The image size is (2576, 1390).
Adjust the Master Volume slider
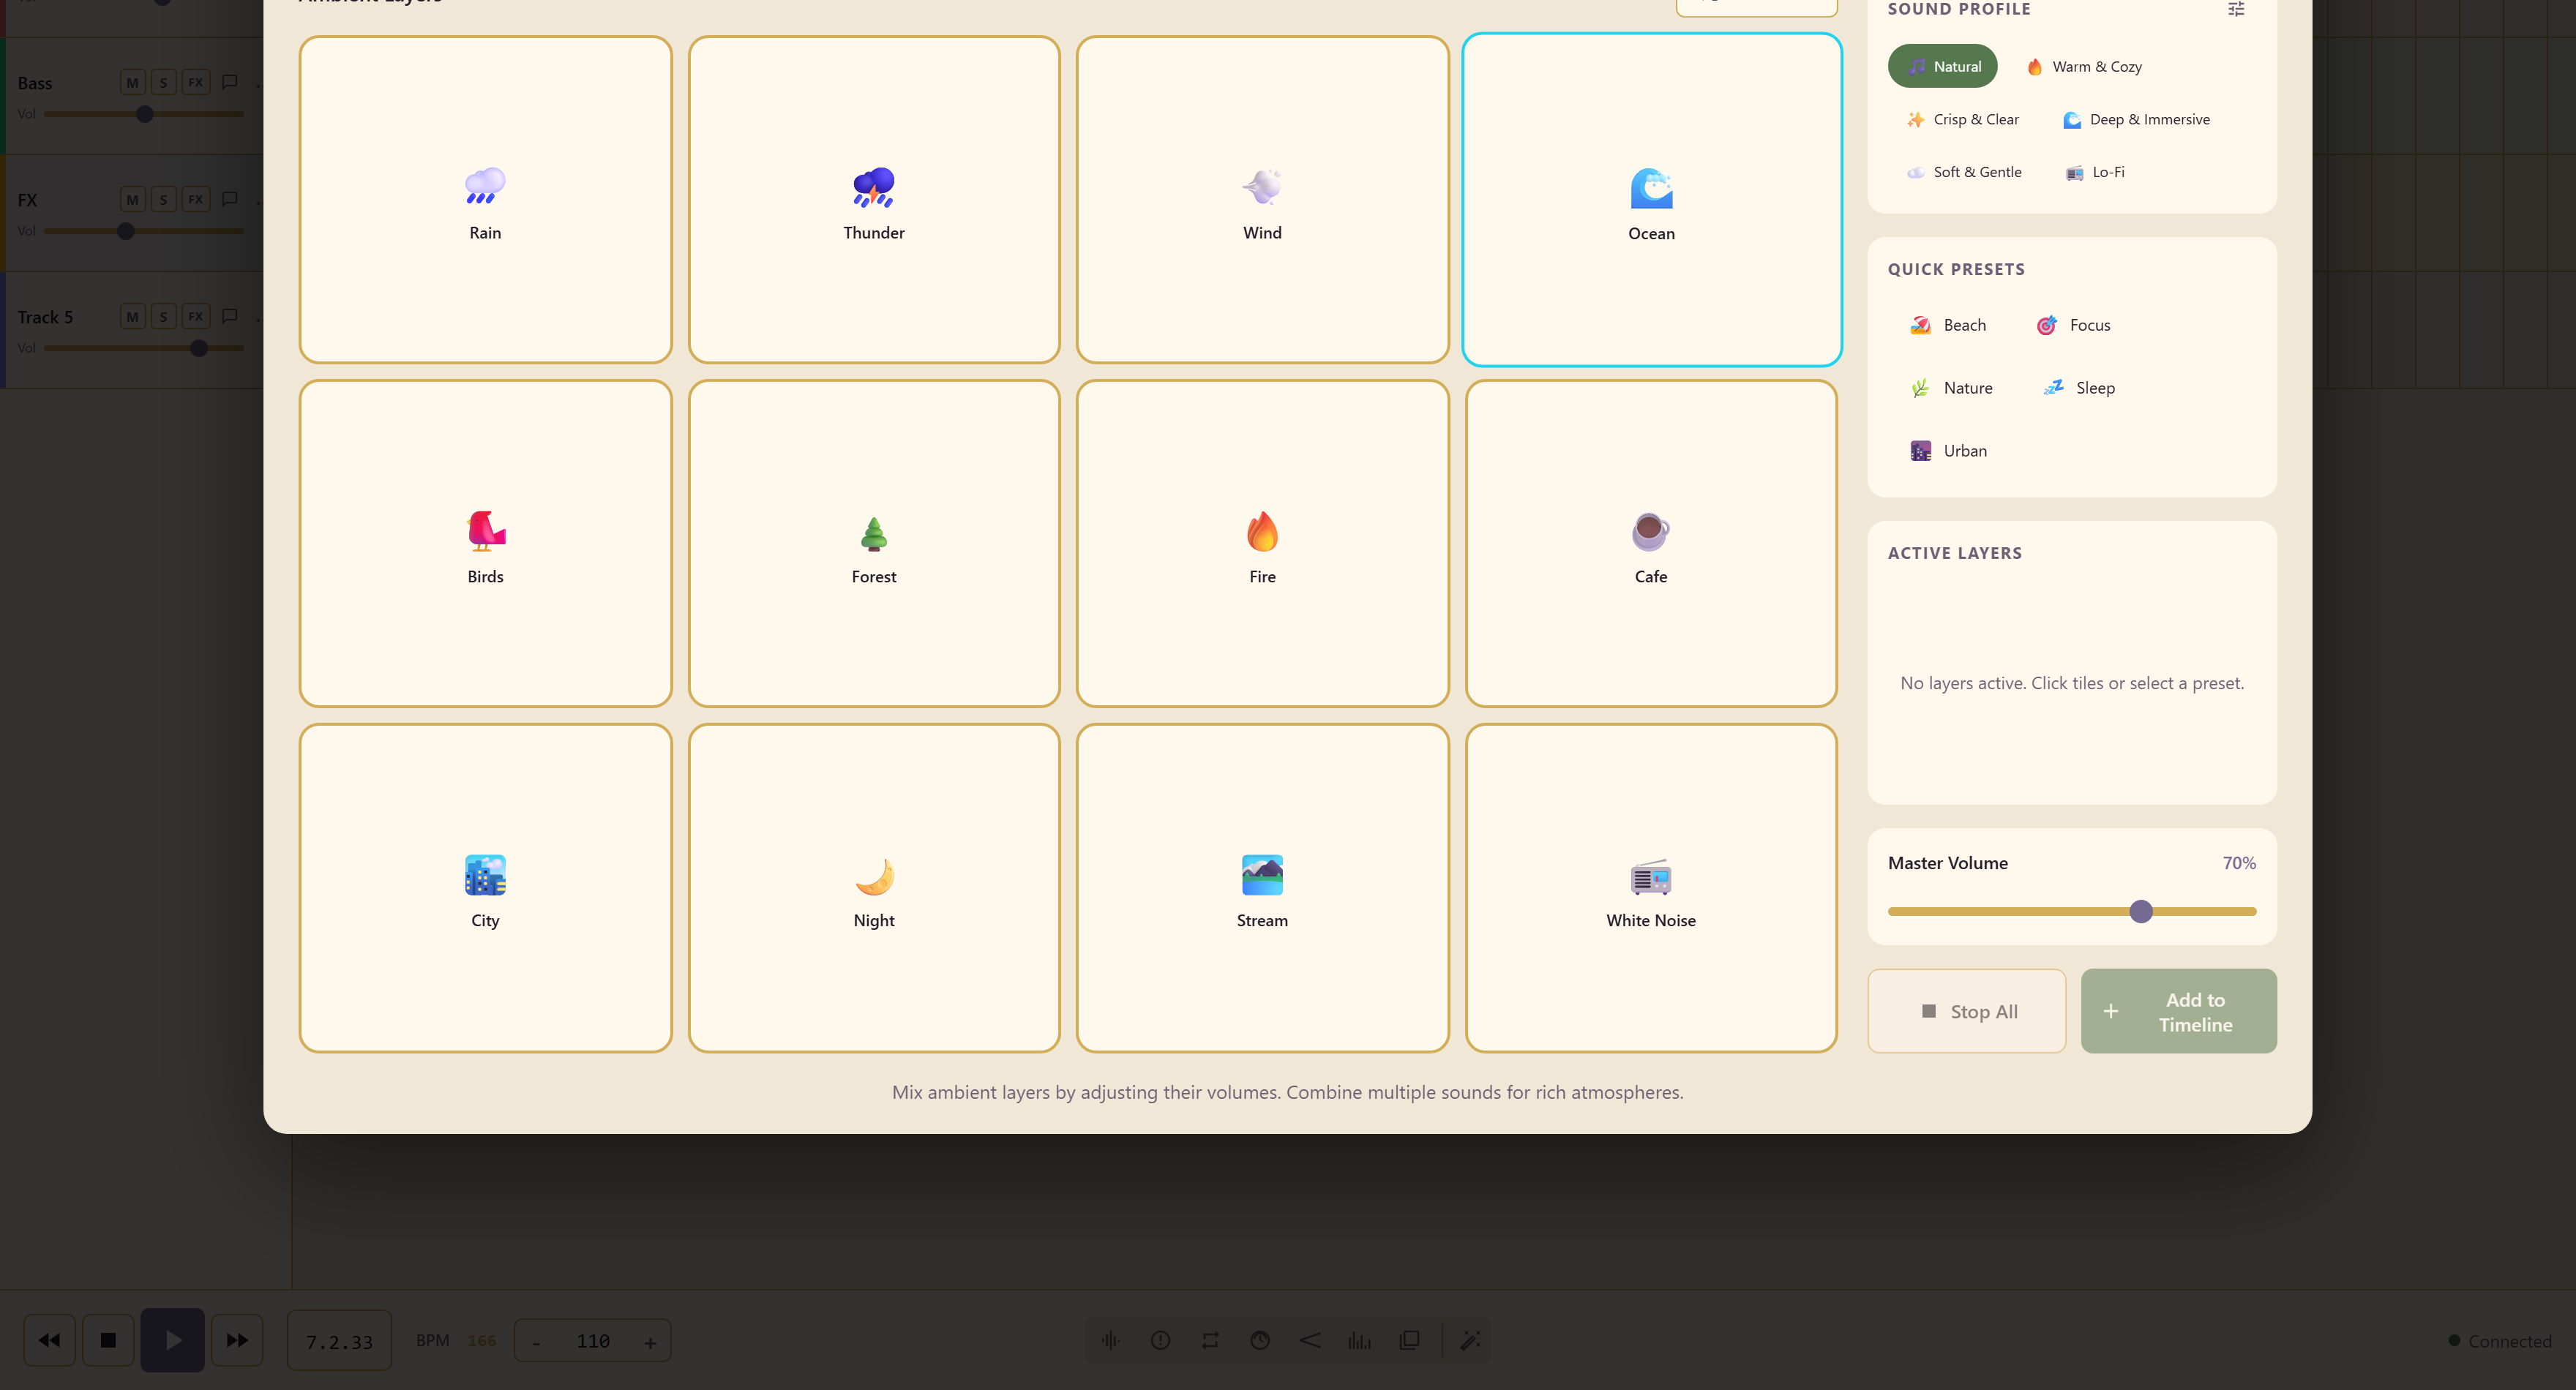coord(2071,911)
